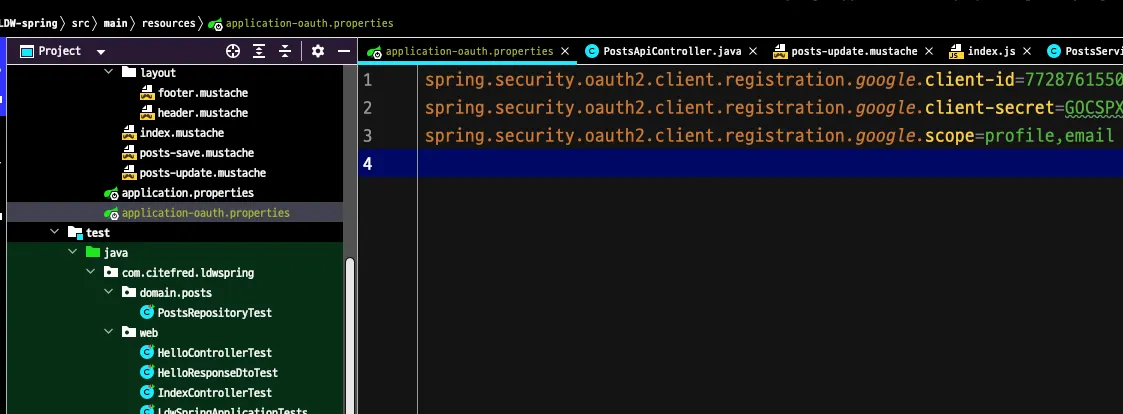Open posts-update.mustache in project tree

pyautogui.click(x=203, y=173)
